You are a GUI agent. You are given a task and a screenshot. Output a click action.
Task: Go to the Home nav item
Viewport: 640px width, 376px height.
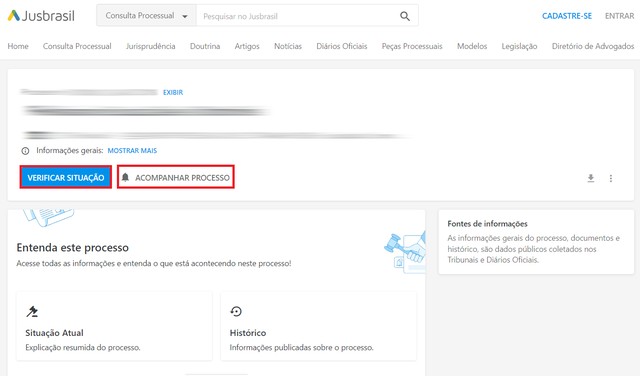(x=18, y=46)
